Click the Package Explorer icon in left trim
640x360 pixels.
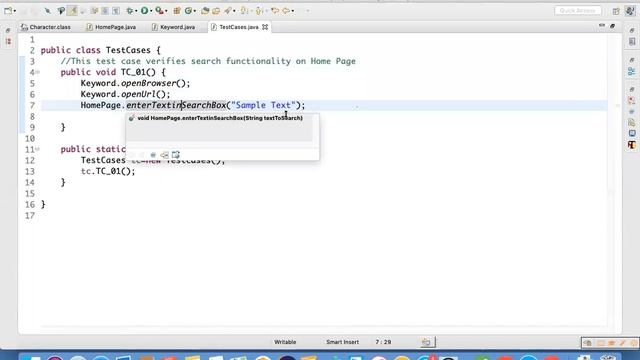click(x=8, y=42)
